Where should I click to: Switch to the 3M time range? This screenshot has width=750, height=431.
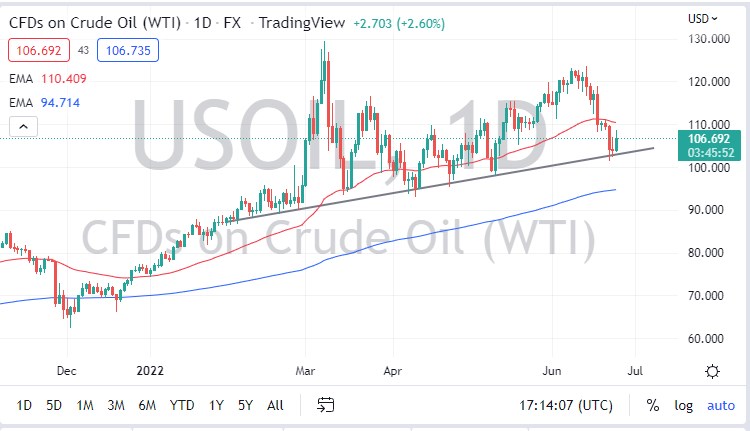[116, 405]
